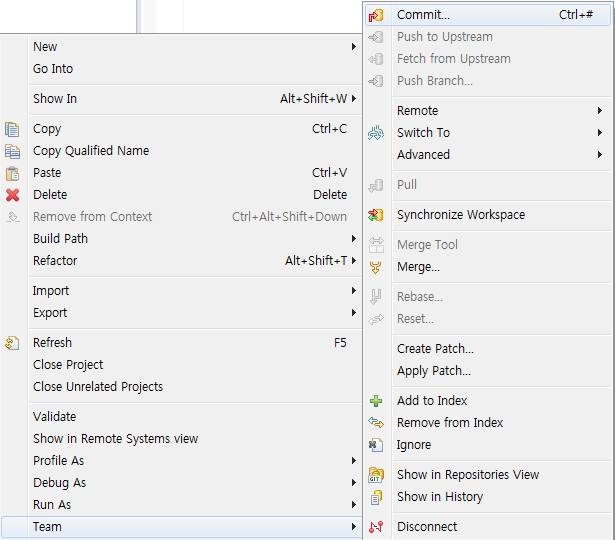
Task: Expand the Team submenu arrow
Action: coord(354,526)
